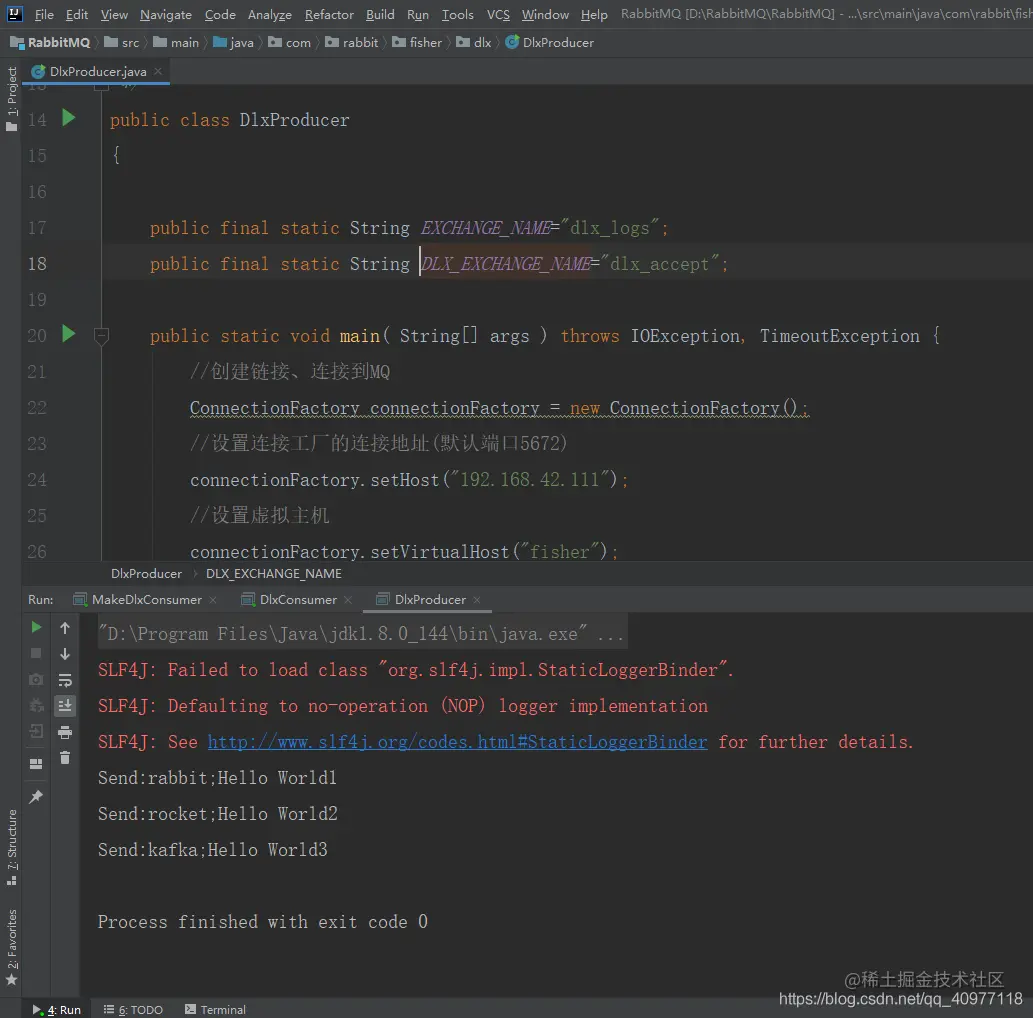The image size is (1033, 1018).
Task: Close the DlxConsumer run tab
Action: (348, 600)
